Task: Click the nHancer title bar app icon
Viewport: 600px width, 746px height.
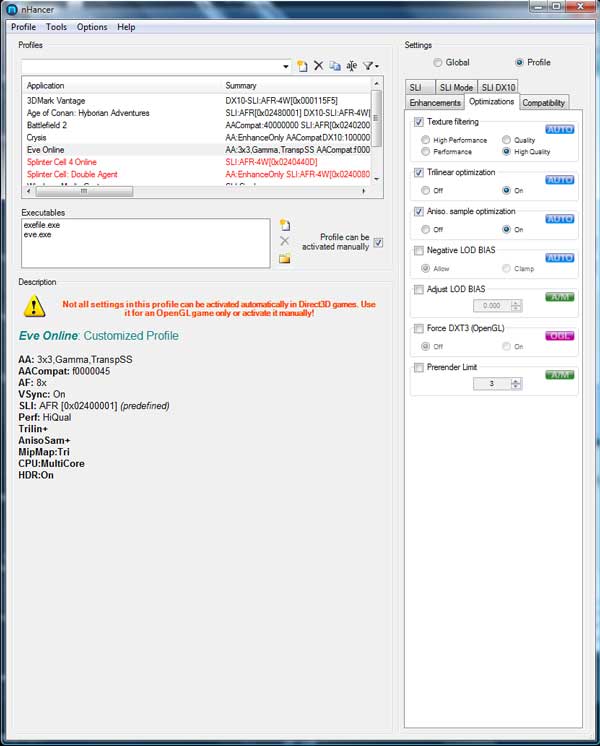Action: click(12, 10)
